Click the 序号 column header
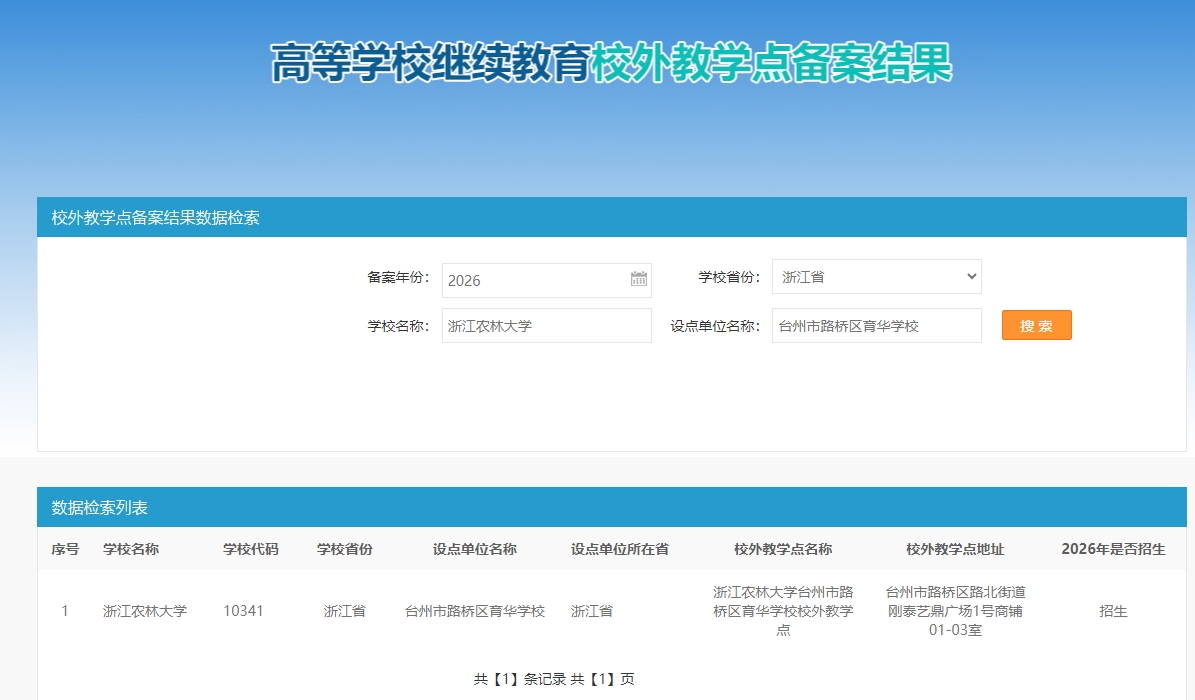The width and height of the screenshot is (1195, 700). coord(65,549)
